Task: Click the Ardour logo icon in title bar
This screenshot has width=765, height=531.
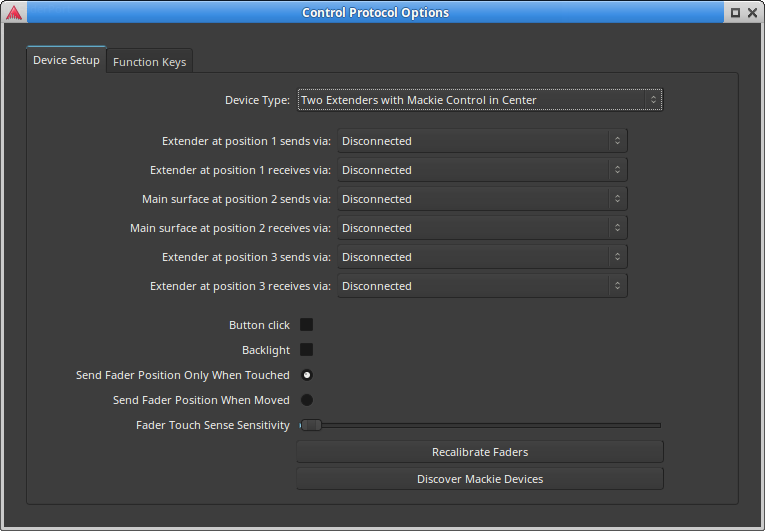Action: (x=14, y=13)
